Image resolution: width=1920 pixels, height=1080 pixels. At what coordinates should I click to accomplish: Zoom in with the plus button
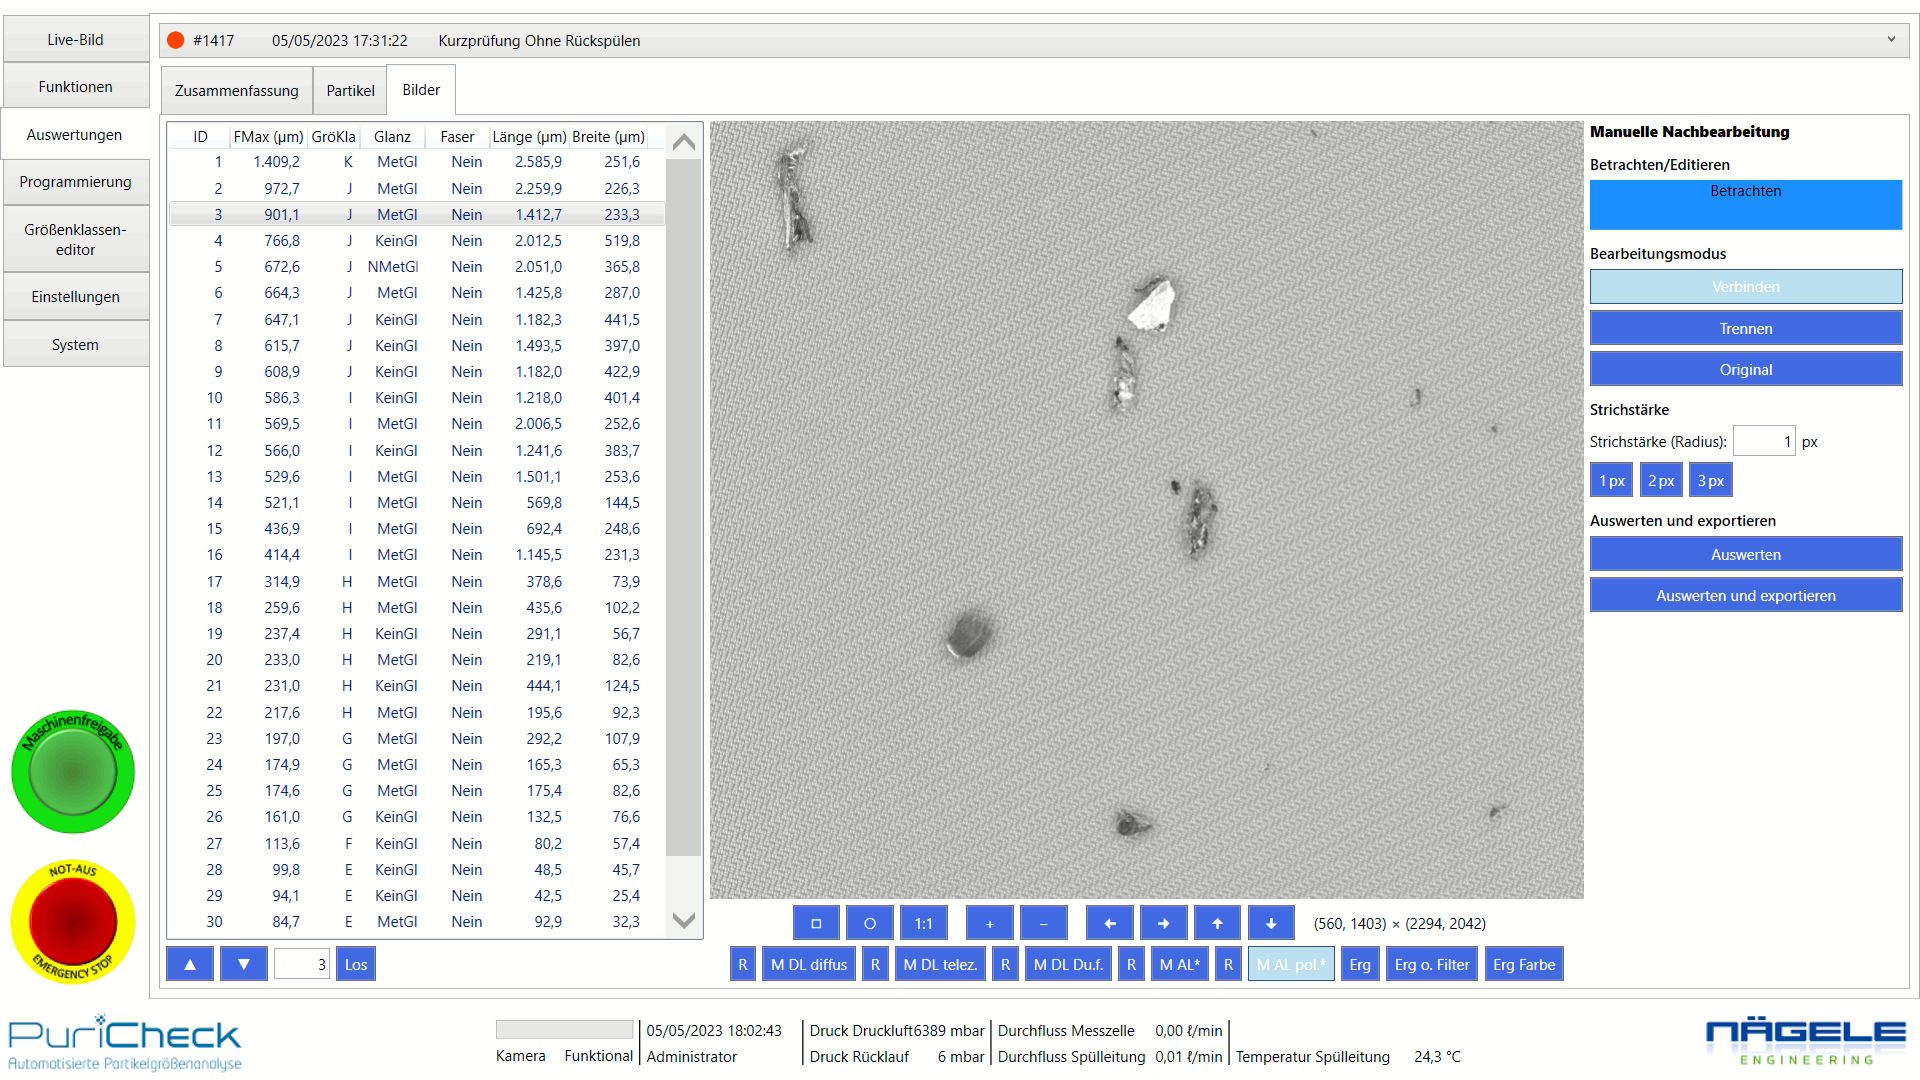pyautogui.click(x=989, y=923)
